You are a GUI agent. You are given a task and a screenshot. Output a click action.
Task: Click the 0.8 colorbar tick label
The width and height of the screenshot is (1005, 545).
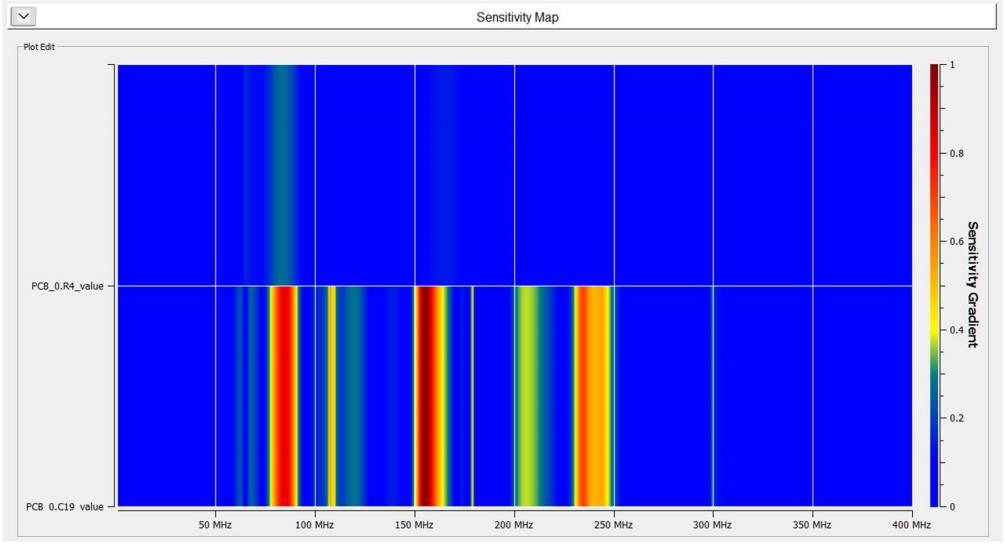(x=956, y=153)
